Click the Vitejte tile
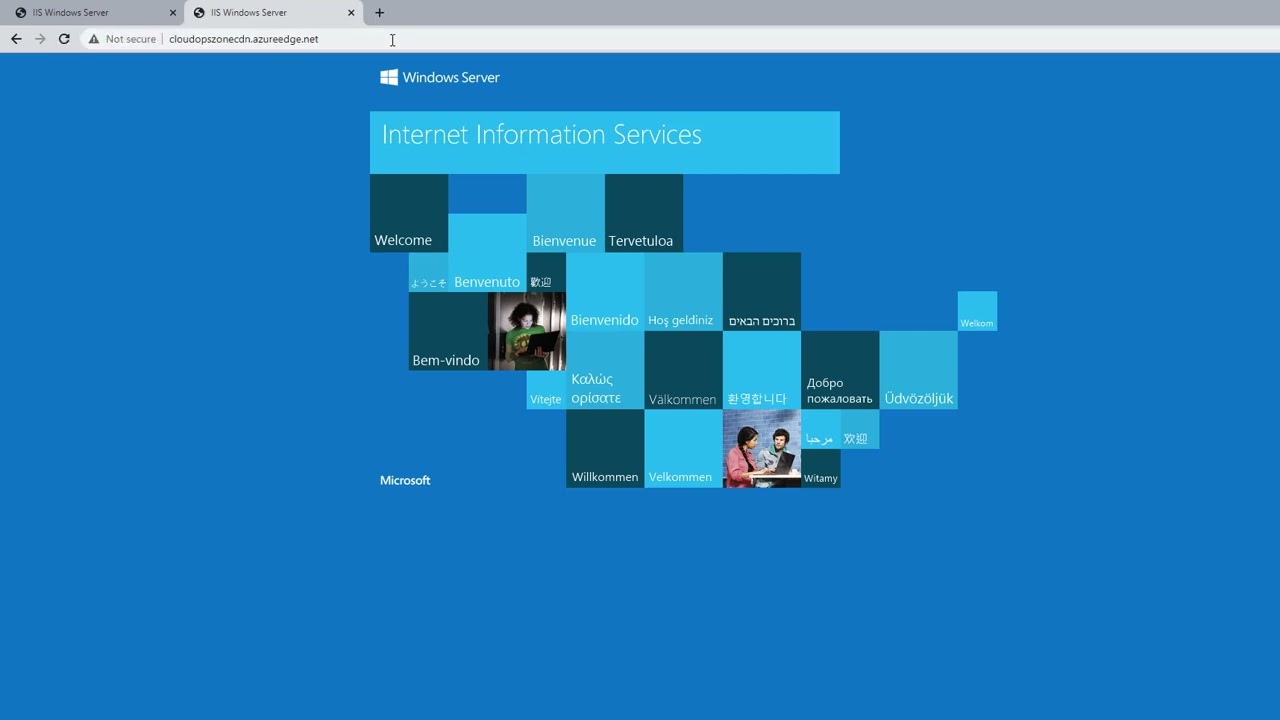1280x720 pixels. 546,390
